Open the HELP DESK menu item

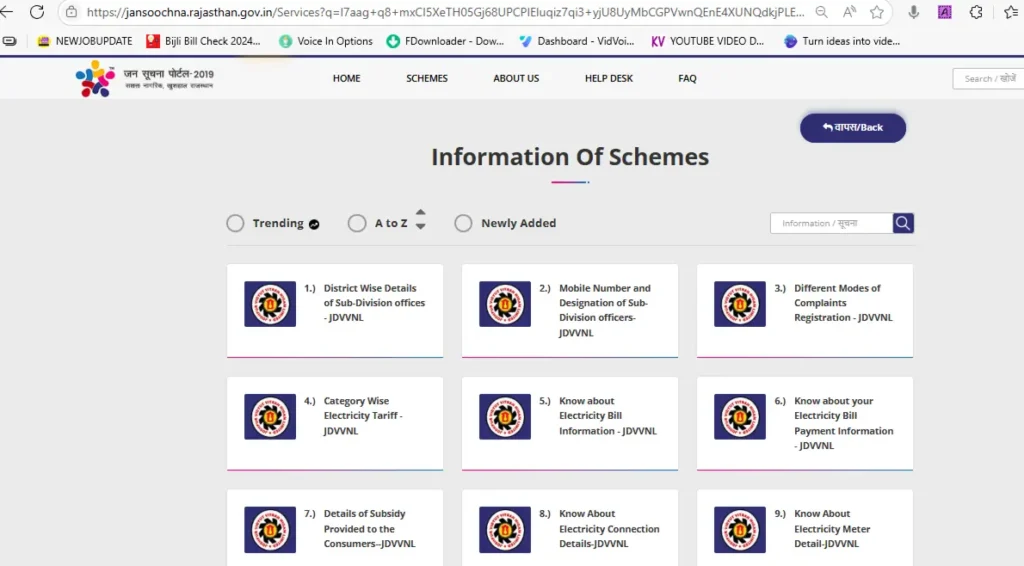[609, 78]
